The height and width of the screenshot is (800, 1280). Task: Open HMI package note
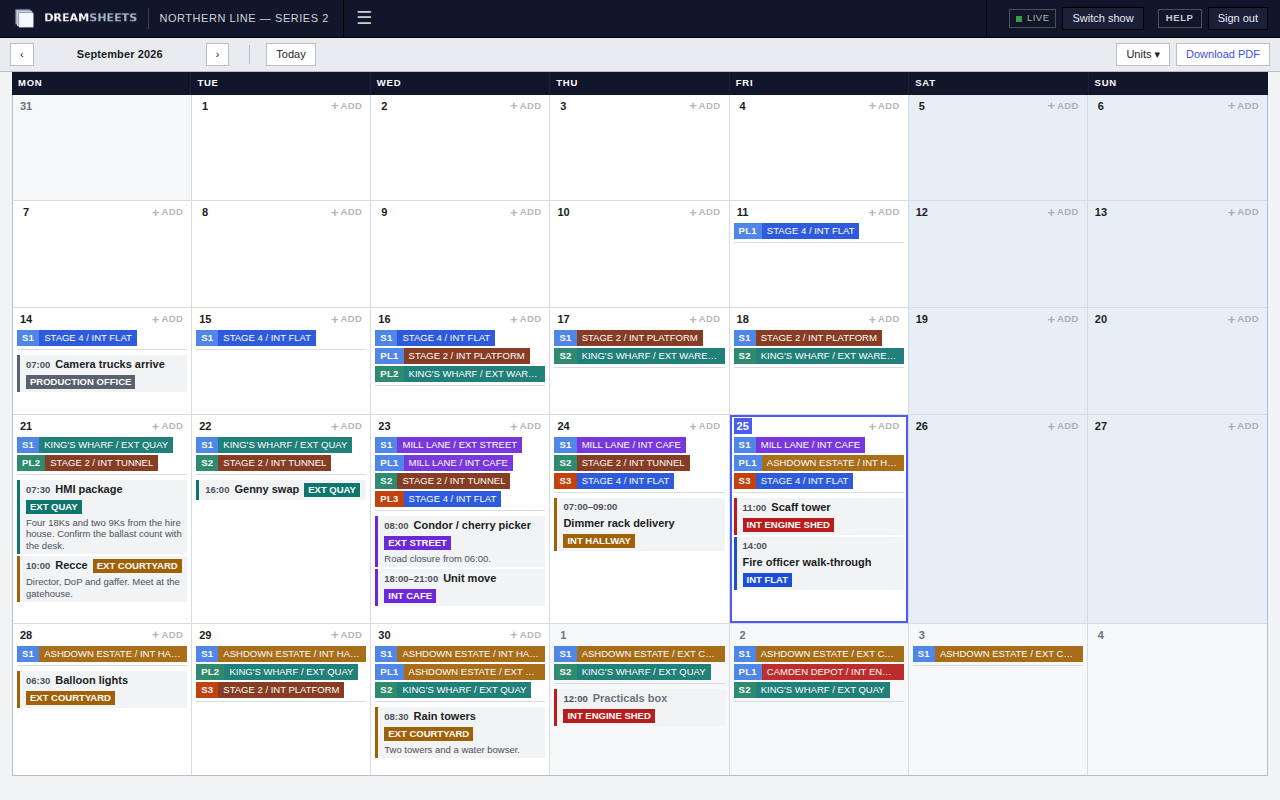pyautogui.click(x=102, y=517)
